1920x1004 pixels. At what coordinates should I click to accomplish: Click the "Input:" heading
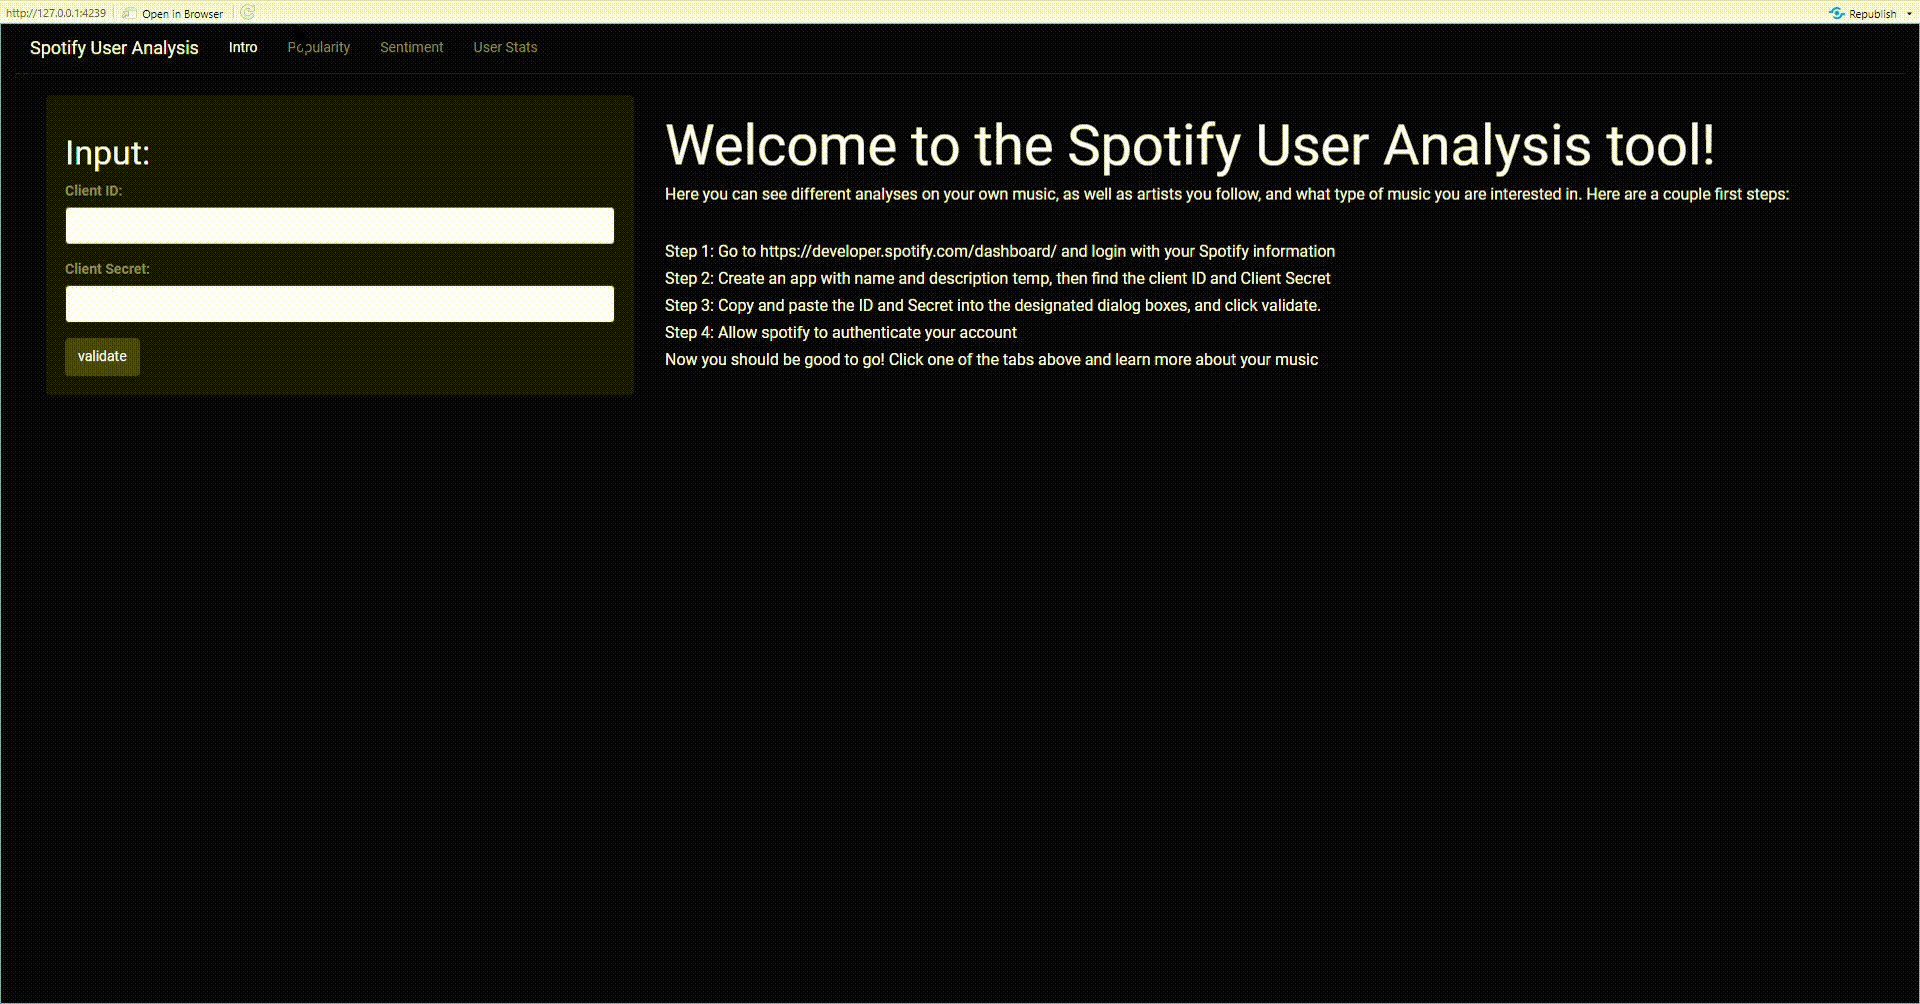pos(107,153)
